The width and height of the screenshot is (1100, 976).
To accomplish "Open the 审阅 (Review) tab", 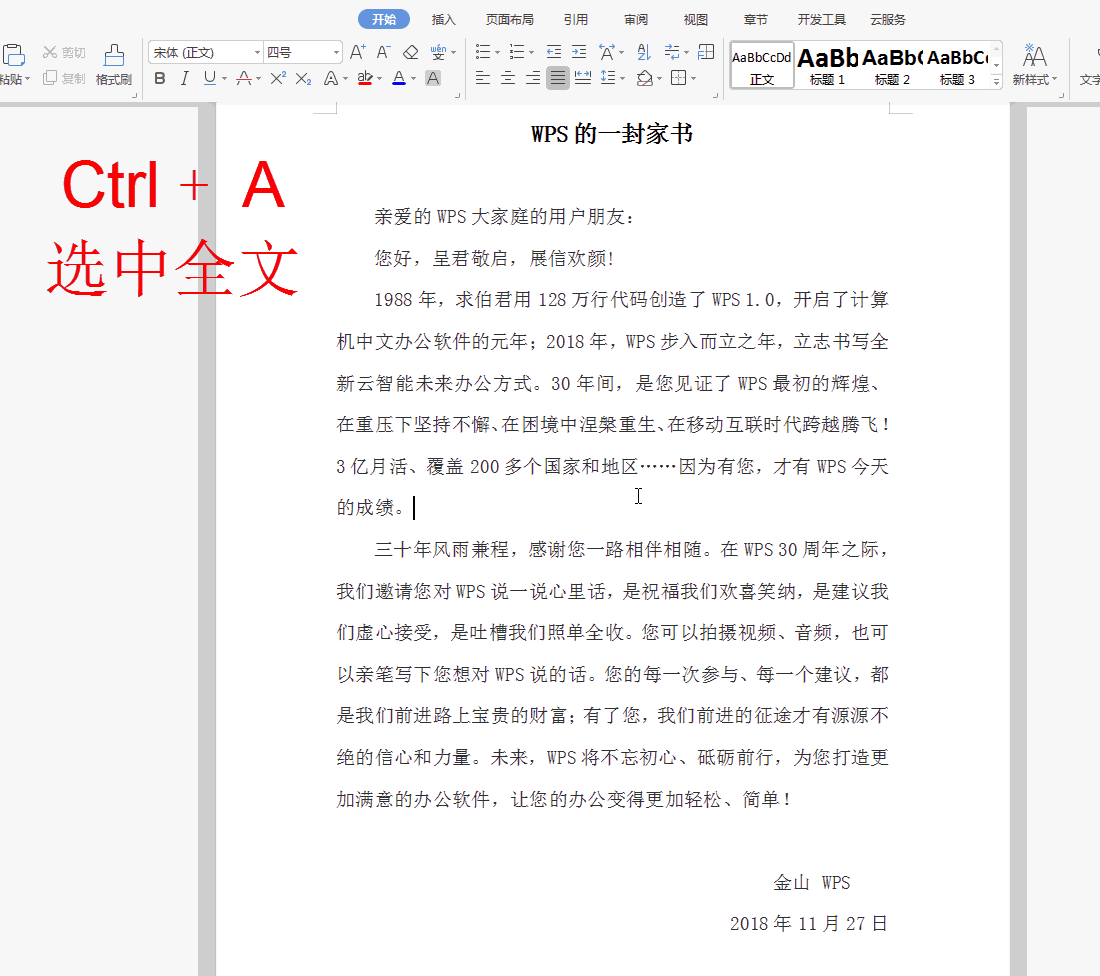I will coord(636,20).
